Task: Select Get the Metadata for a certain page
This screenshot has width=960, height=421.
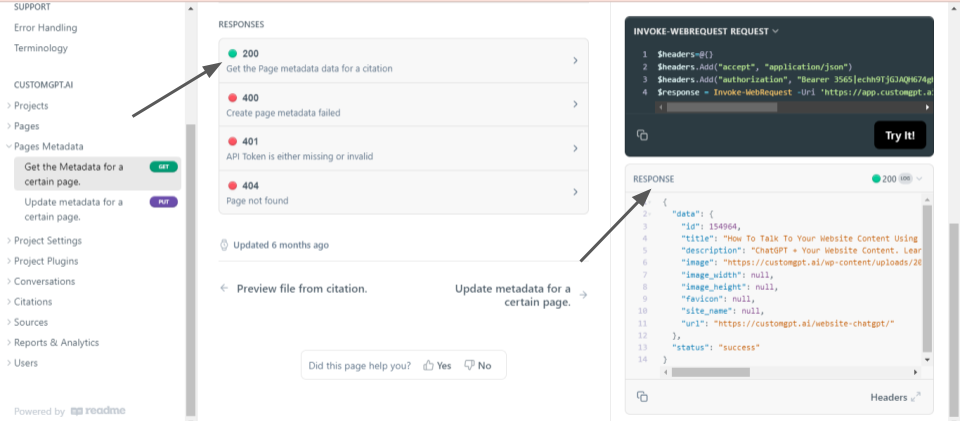Action: (x=97, y=174)
